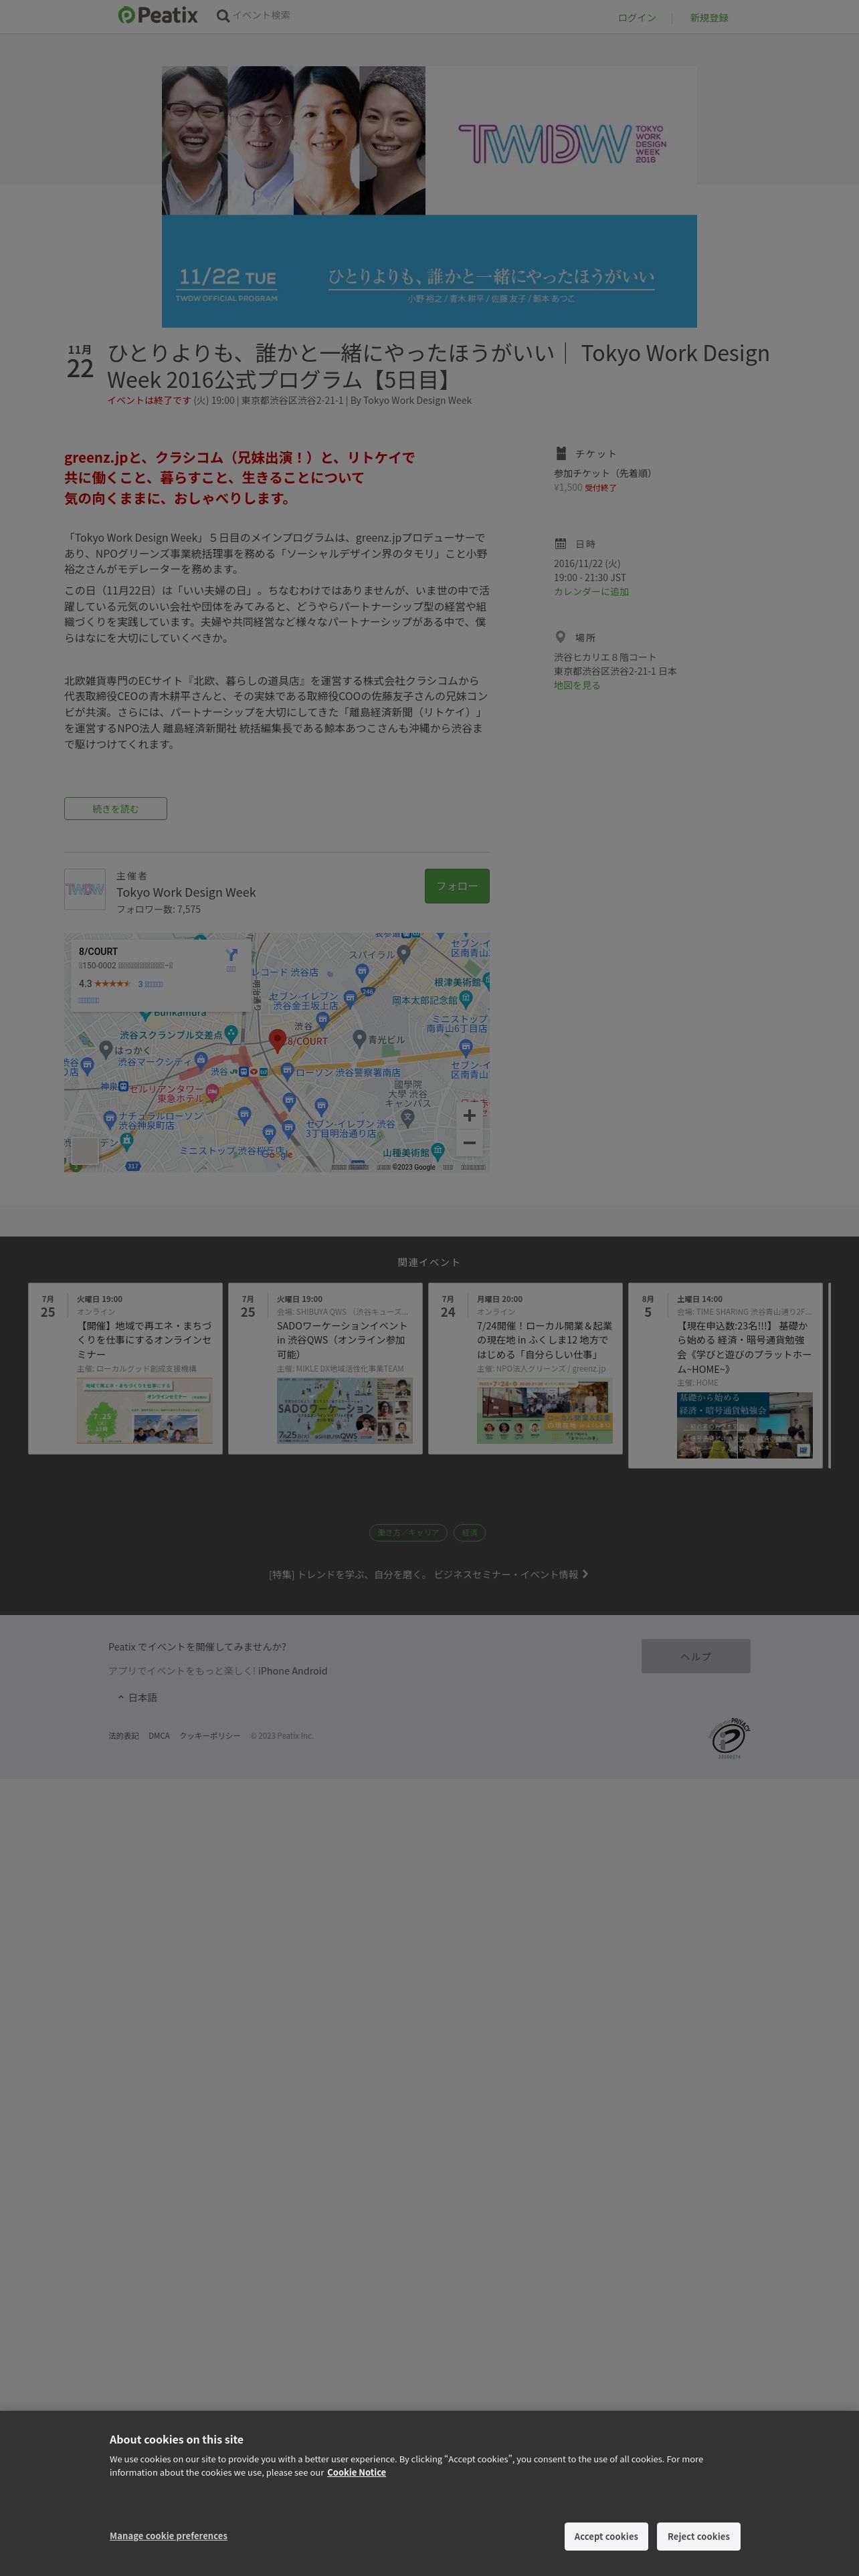Click カレンダーに追加 link

tap(592, 592)
